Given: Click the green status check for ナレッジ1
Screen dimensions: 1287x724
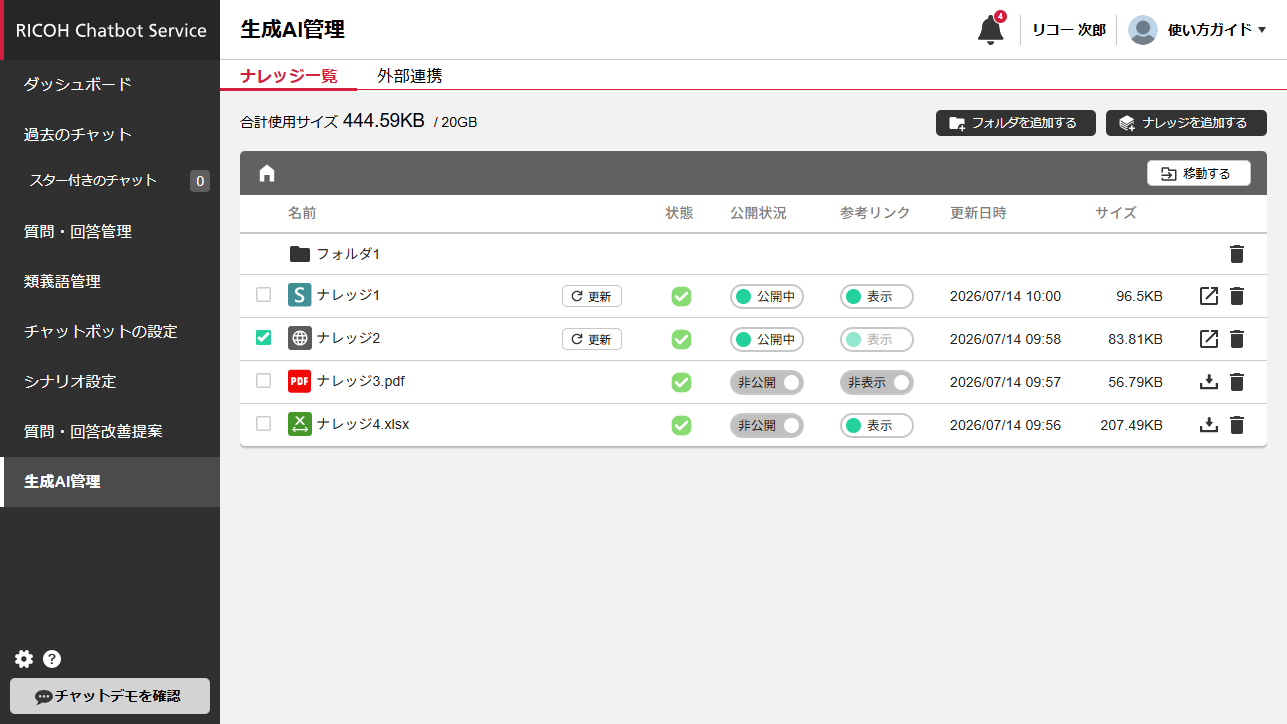Looking at the screenshot, I should [681, 296].
